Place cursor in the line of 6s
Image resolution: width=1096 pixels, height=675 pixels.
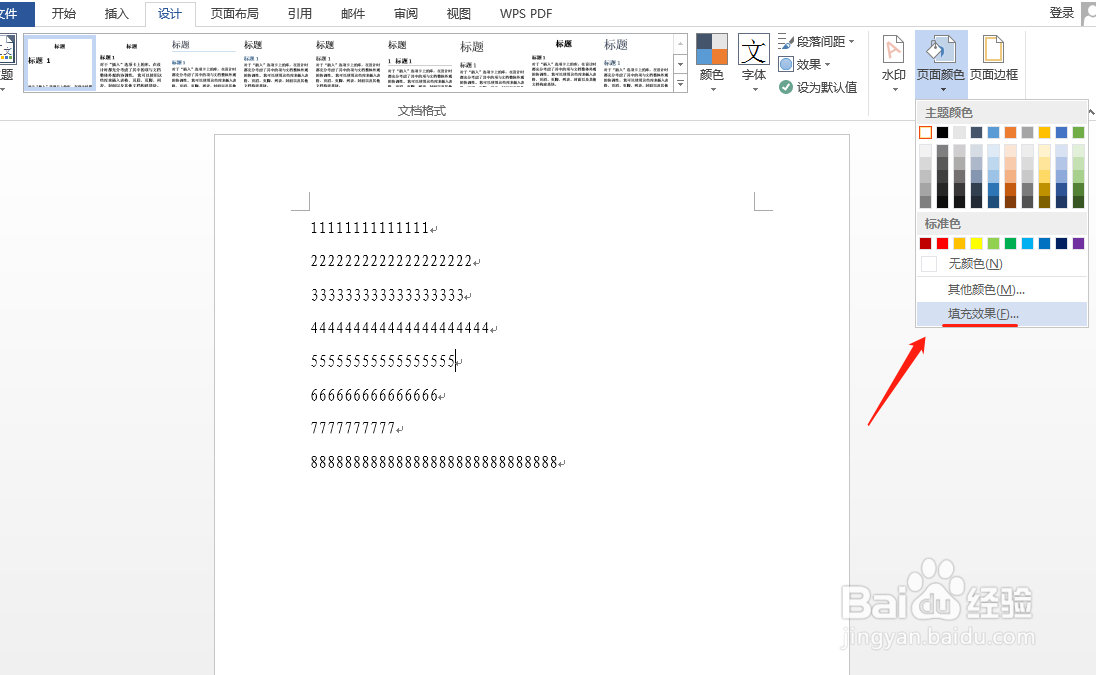tap(374, 395)
